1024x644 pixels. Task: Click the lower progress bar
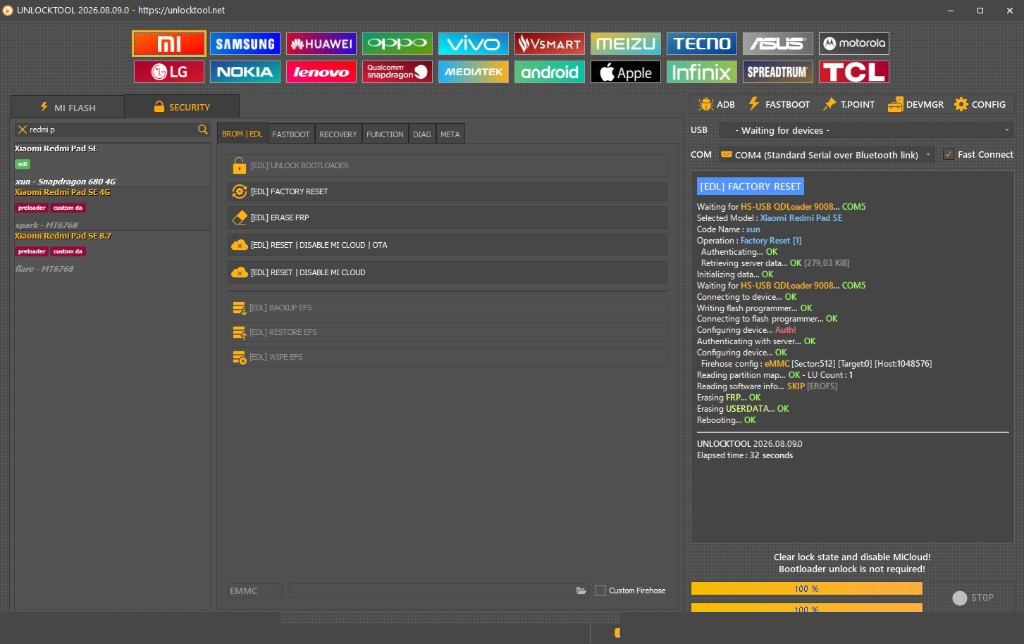point(807,607)
